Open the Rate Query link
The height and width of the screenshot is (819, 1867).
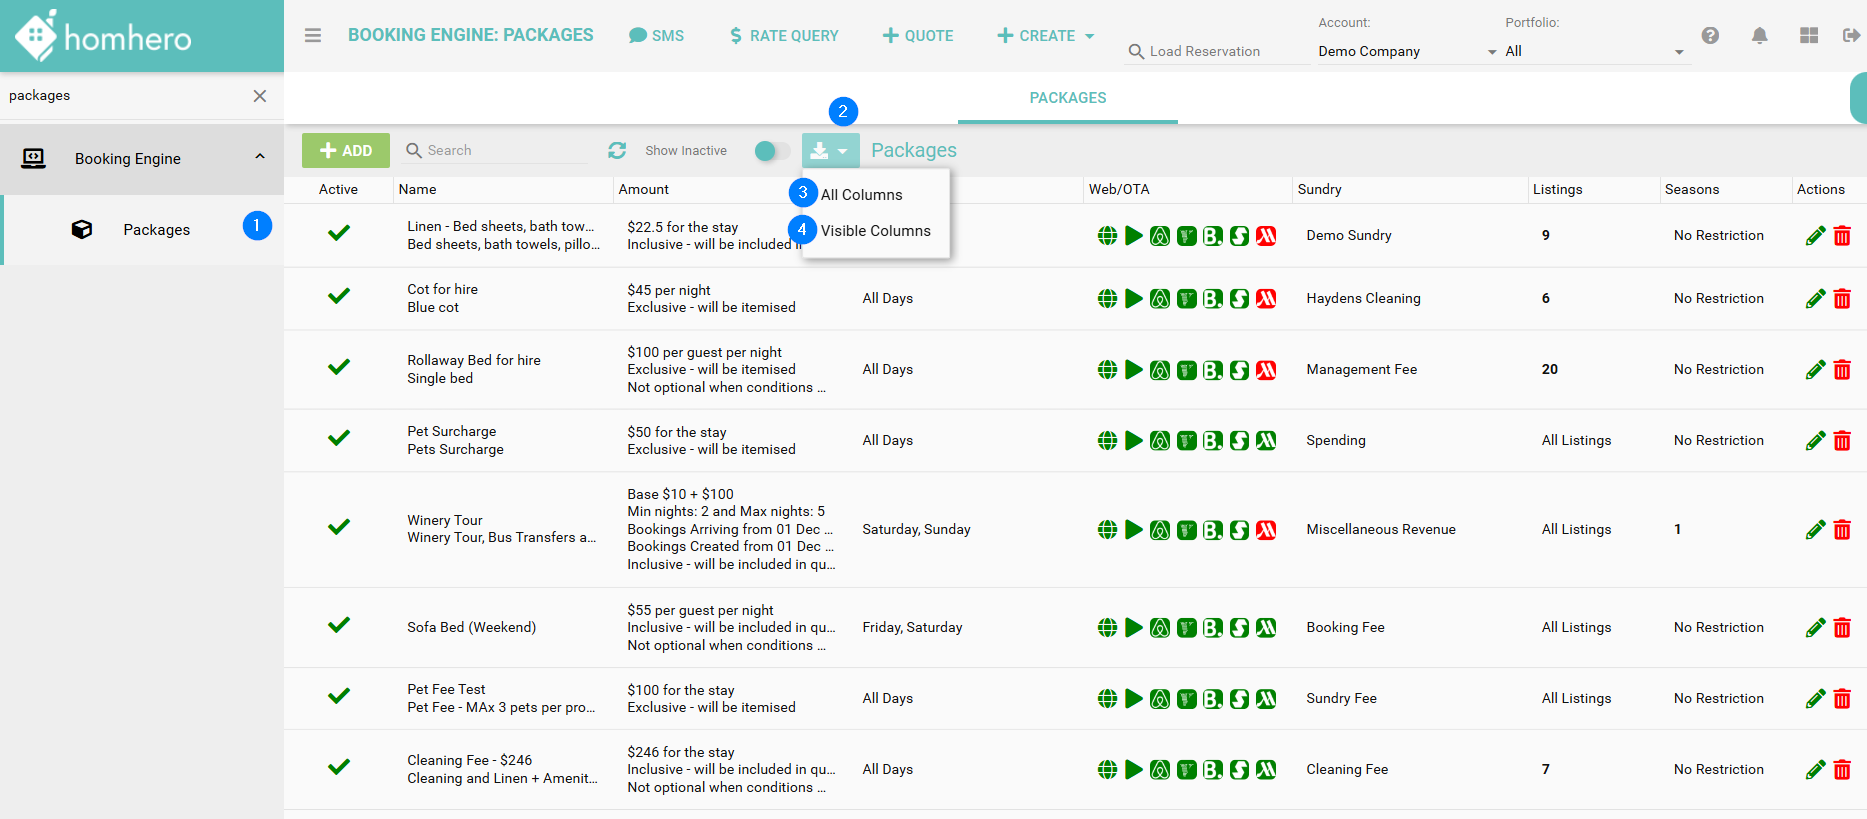point(784,36)
